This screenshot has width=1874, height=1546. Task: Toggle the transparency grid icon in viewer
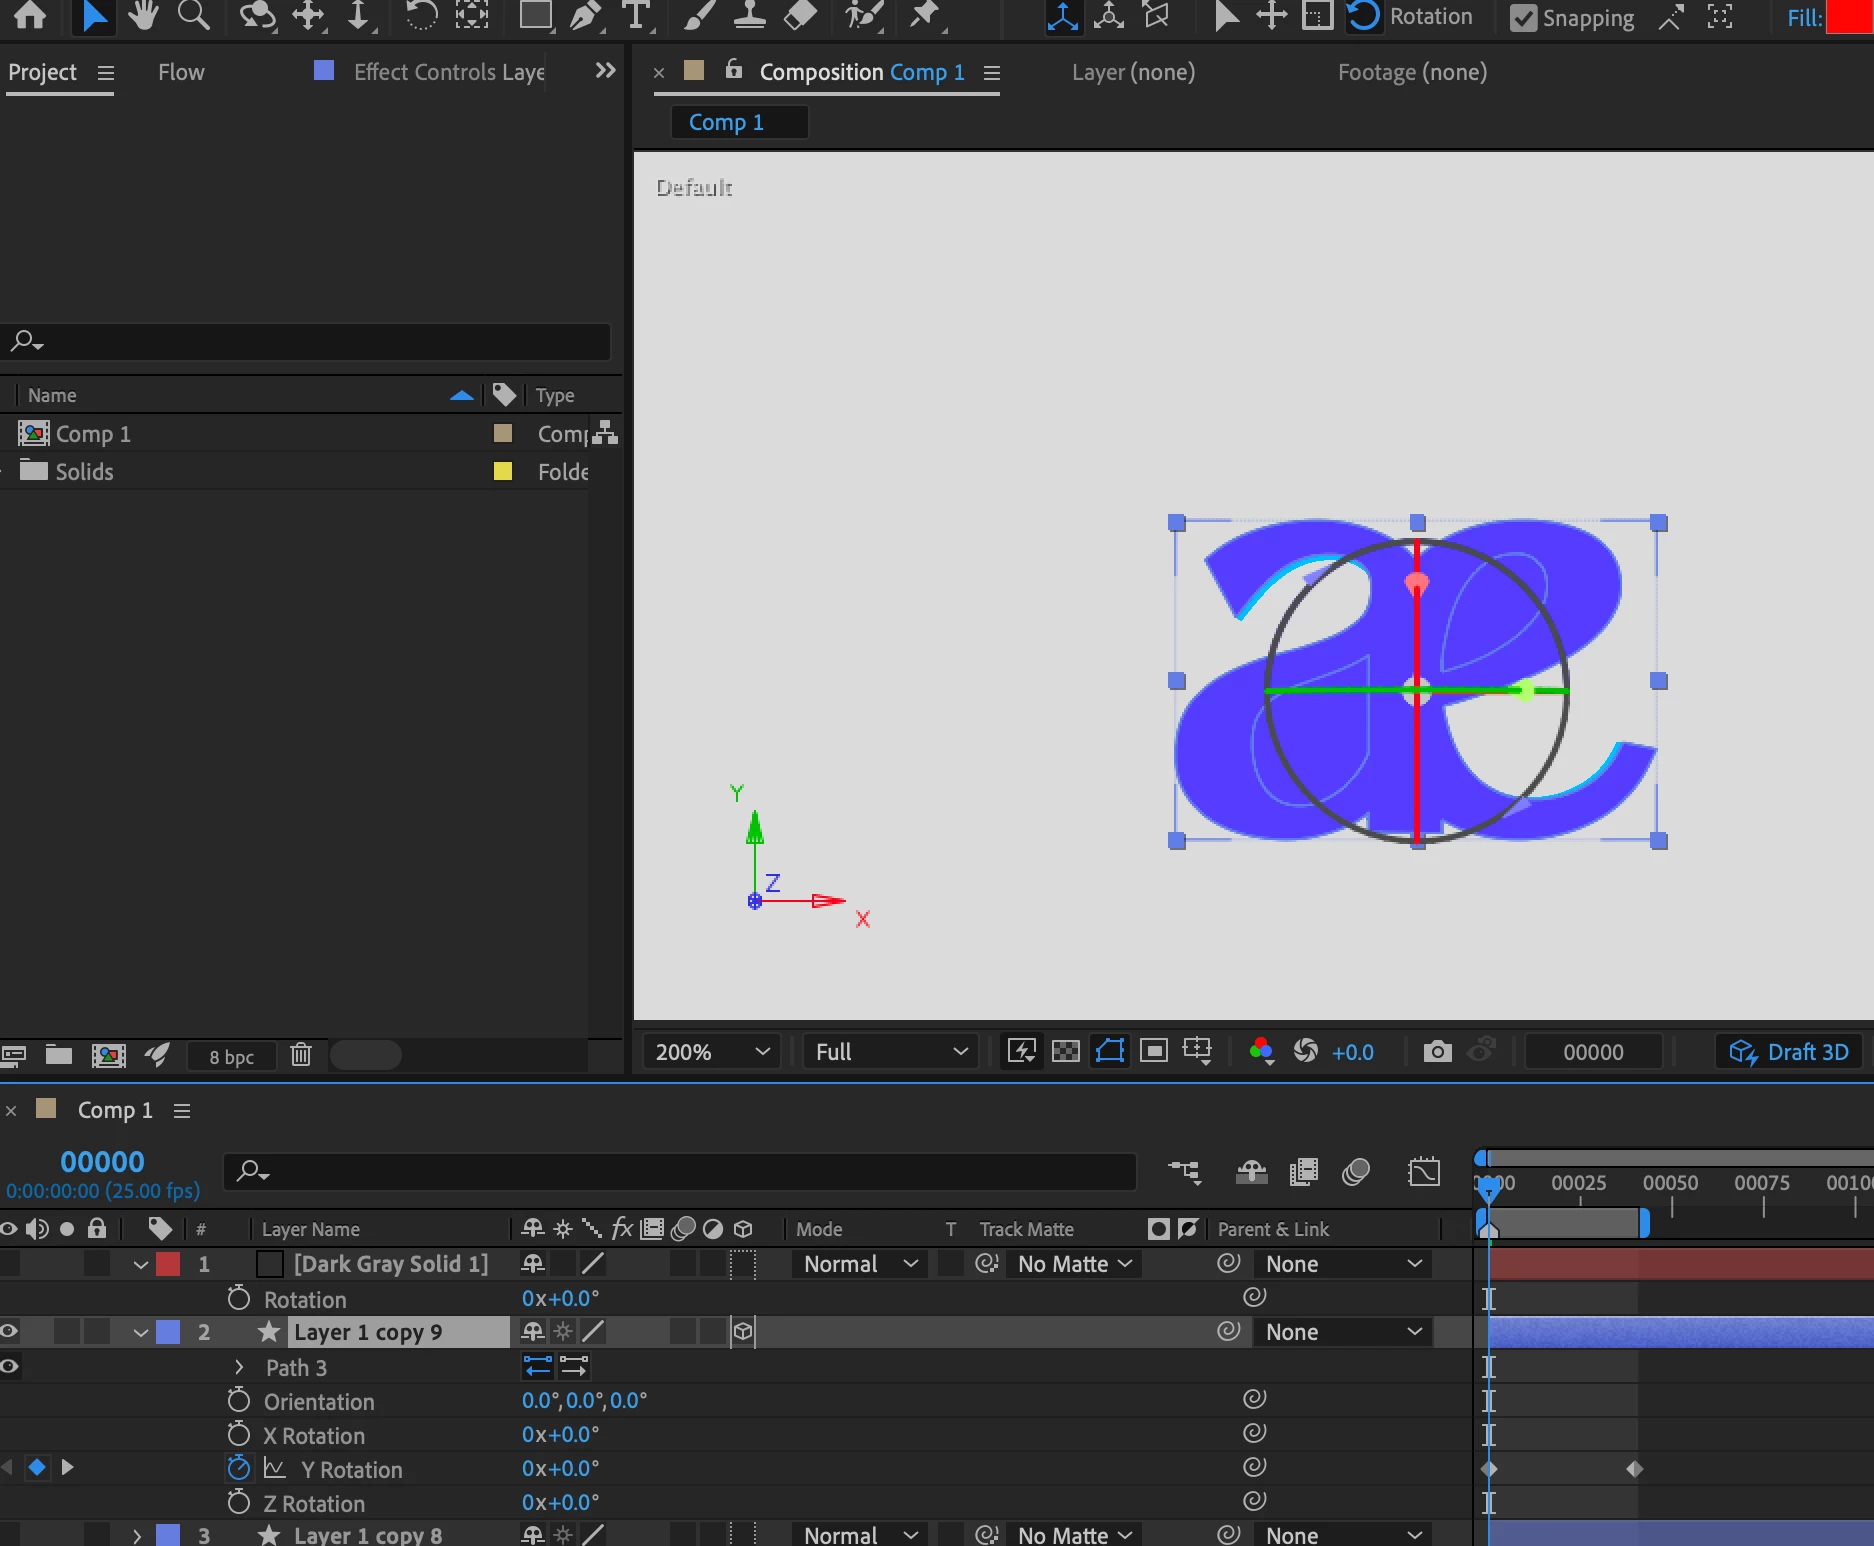pyautogui.click(x=1066, y=1051)
